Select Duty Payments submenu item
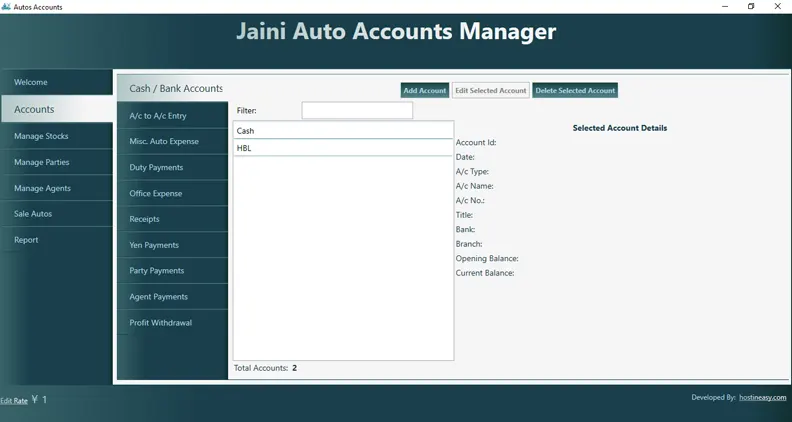The image size is (792, 422). 172,168
